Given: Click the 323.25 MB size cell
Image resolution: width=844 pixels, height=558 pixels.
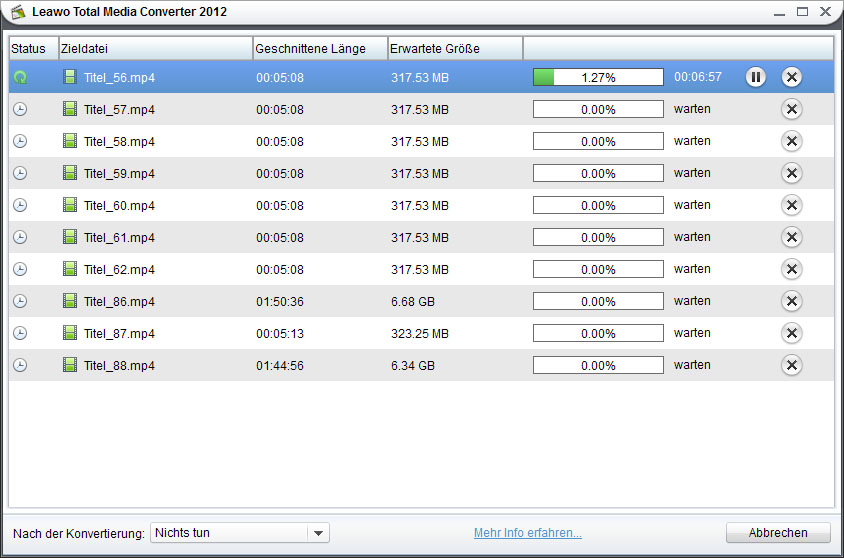Looking at the screenshot, I should [x=420, y=334].
